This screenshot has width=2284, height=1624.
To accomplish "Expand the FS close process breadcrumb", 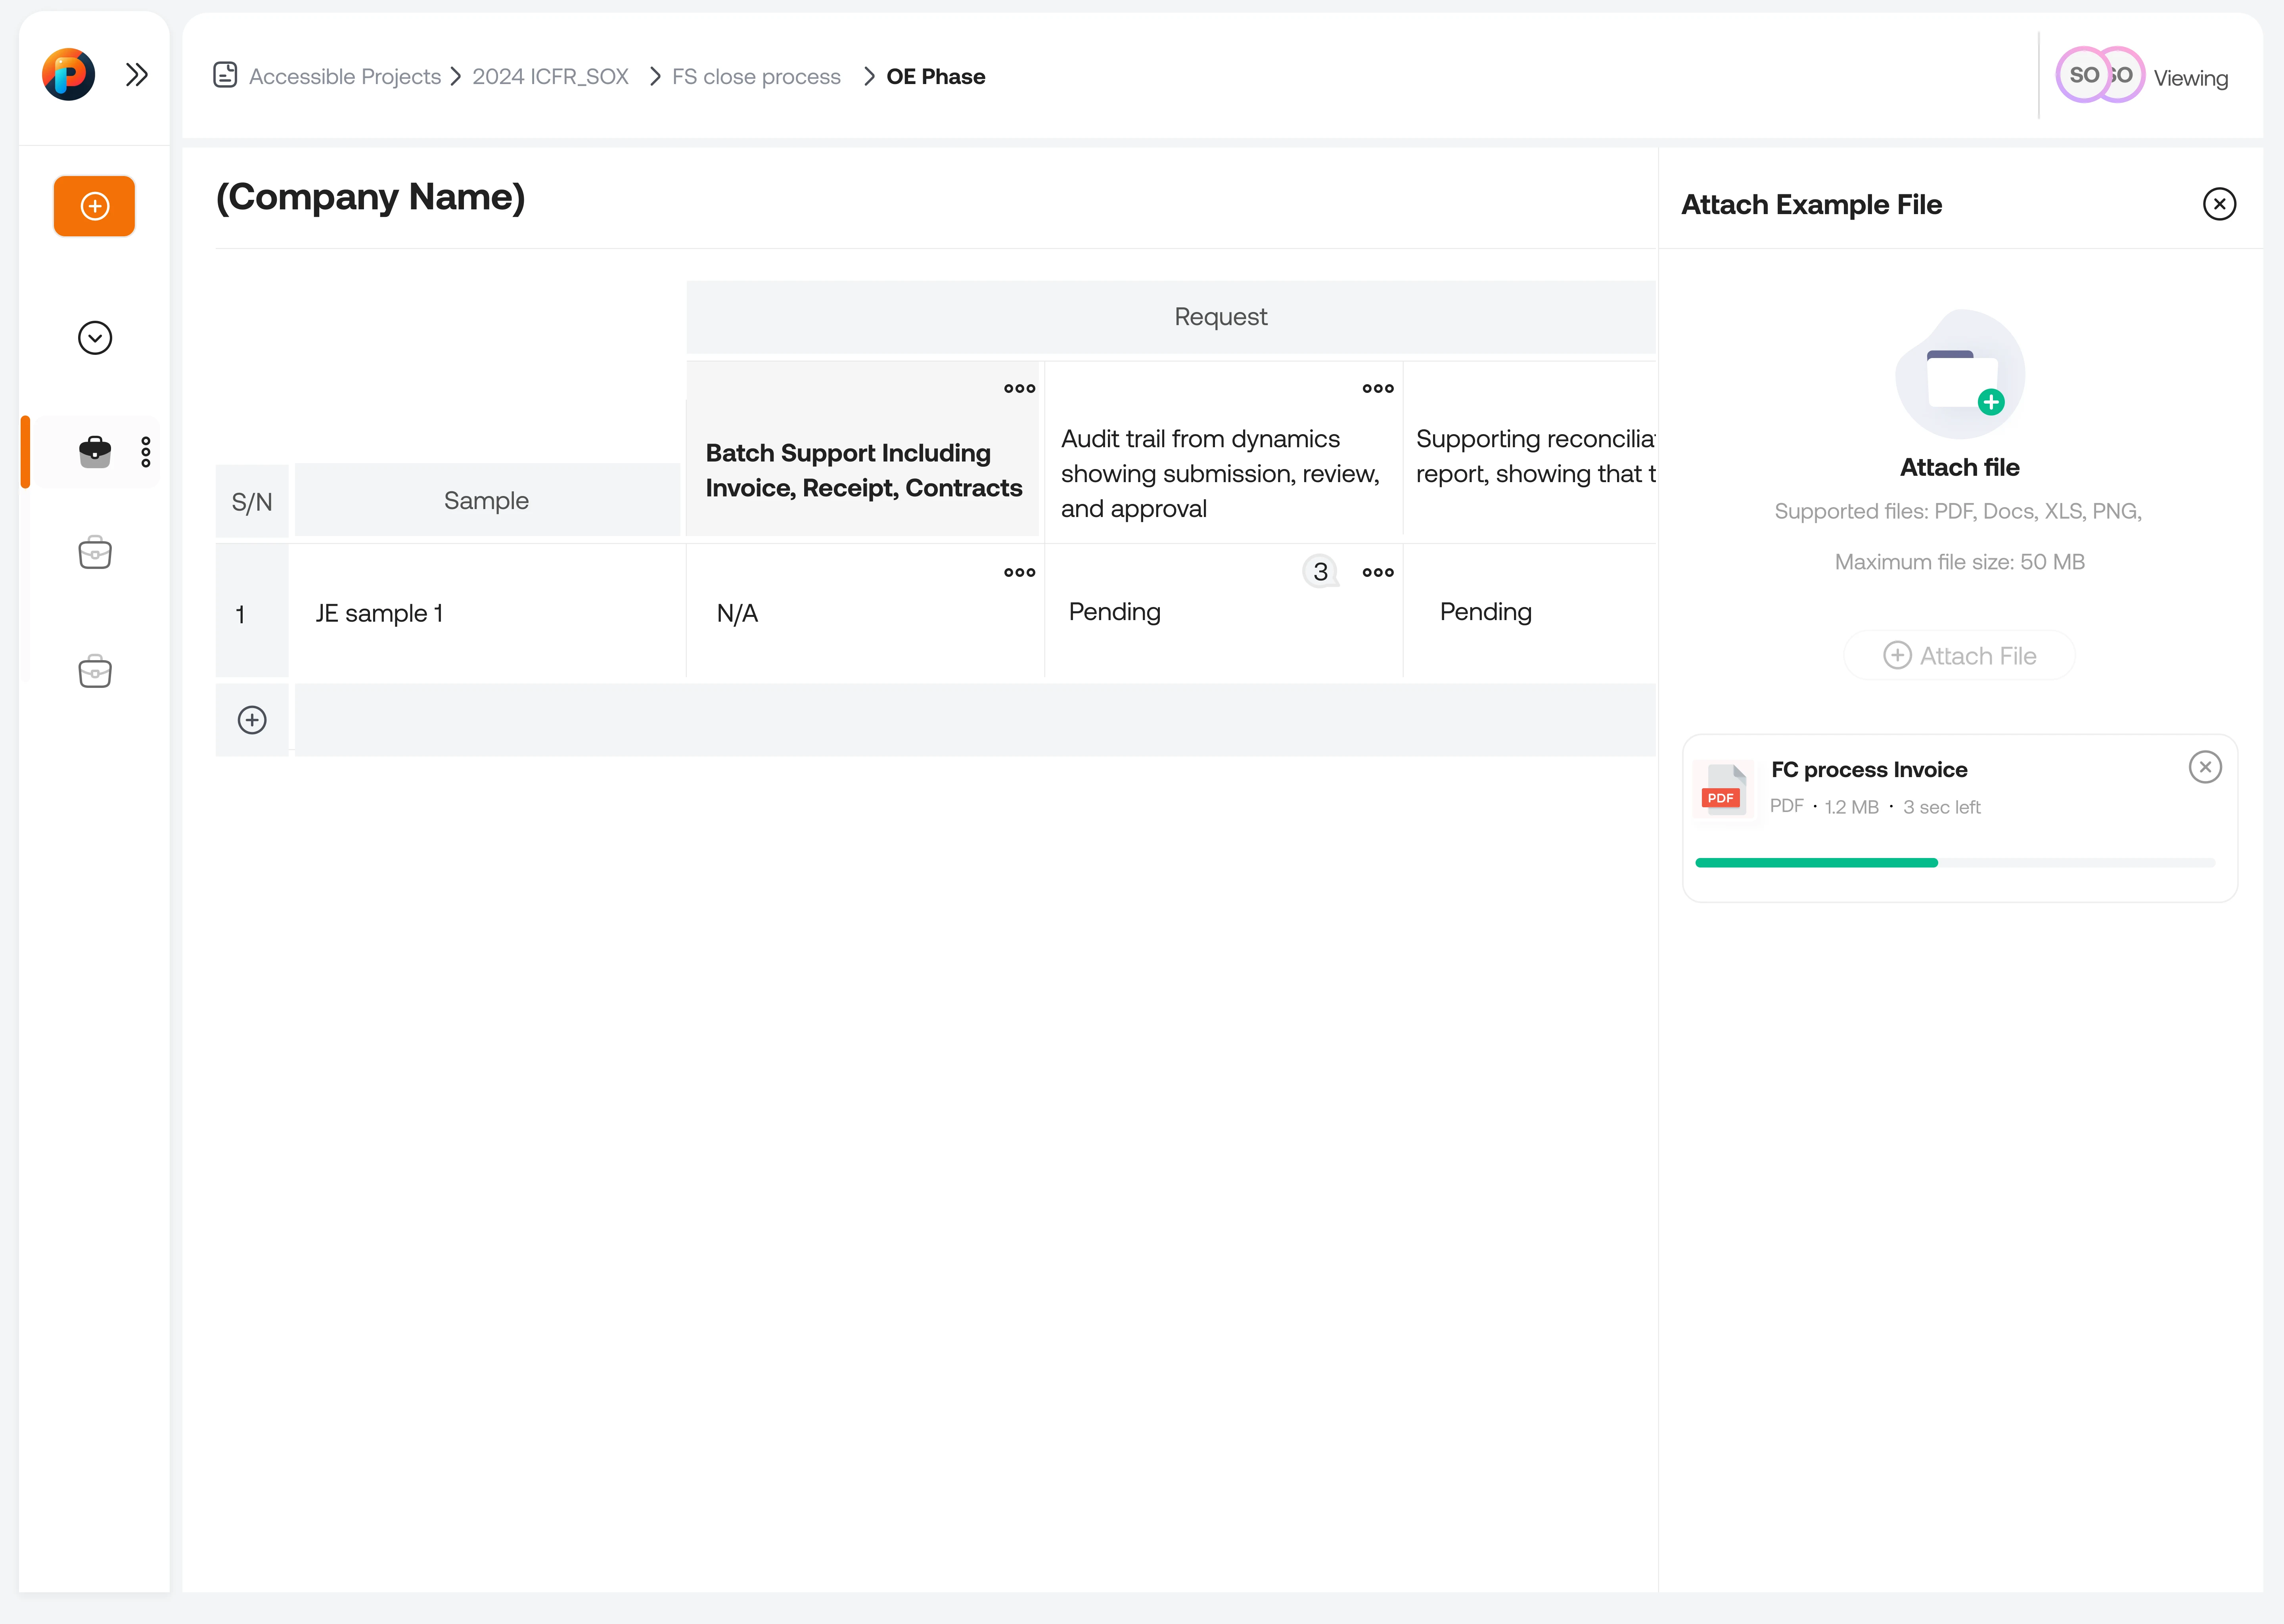I will point(757,76).
